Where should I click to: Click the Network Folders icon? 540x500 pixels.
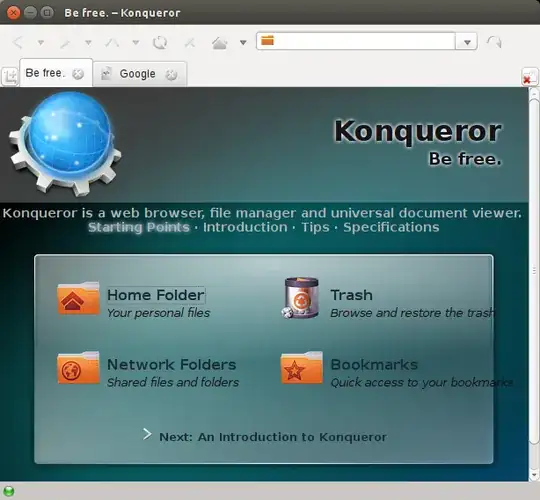click(x=79, y=367)
